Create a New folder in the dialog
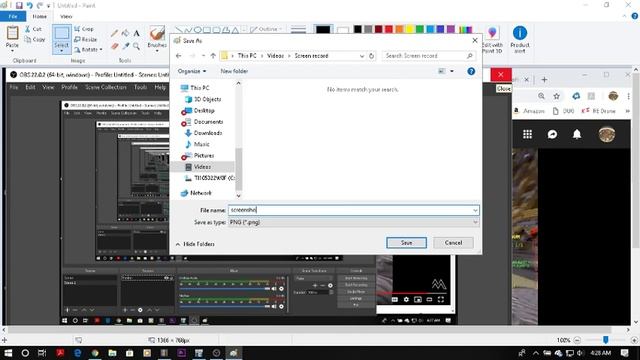The height and width of the screenshot is (360, 640). click(x=234, y=71)
